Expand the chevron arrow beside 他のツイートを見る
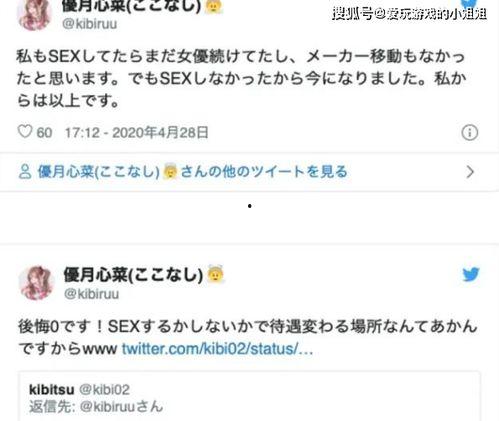The width and height of the screenshot is (499, 421). [x=470, y=172]
